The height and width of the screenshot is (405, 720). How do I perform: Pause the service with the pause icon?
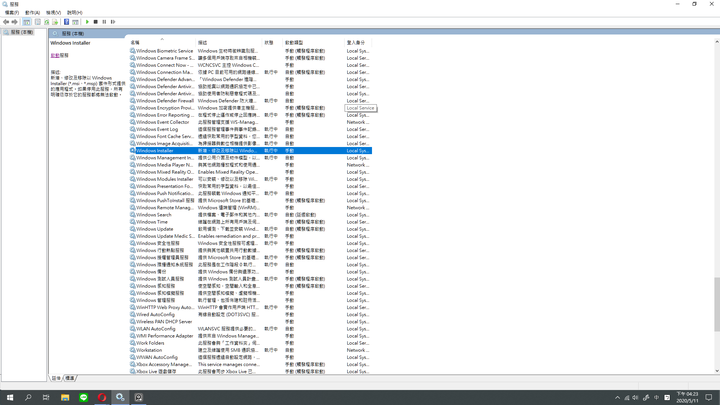104,22
